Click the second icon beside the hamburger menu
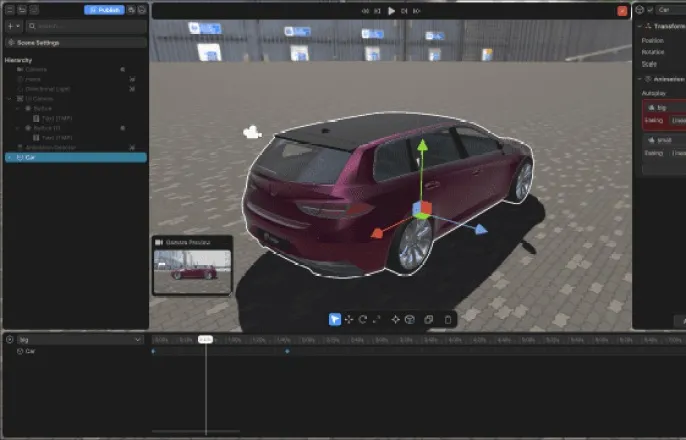Viewport: 686px width, 440px height. [22, 10]
